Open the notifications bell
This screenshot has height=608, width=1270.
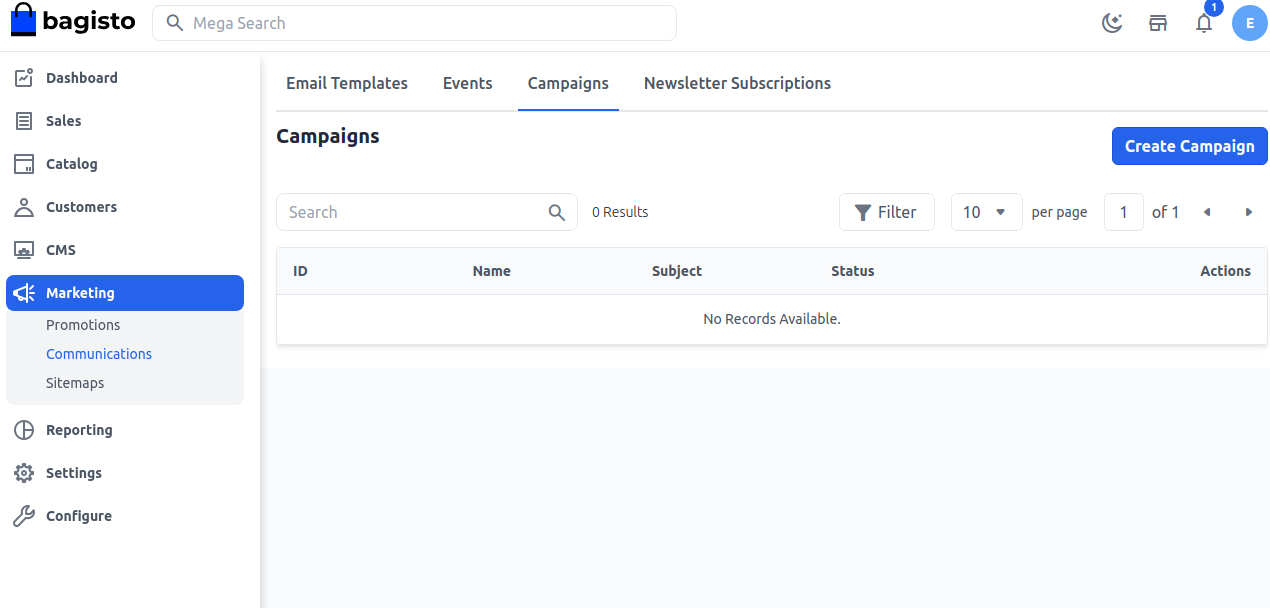1204,23
